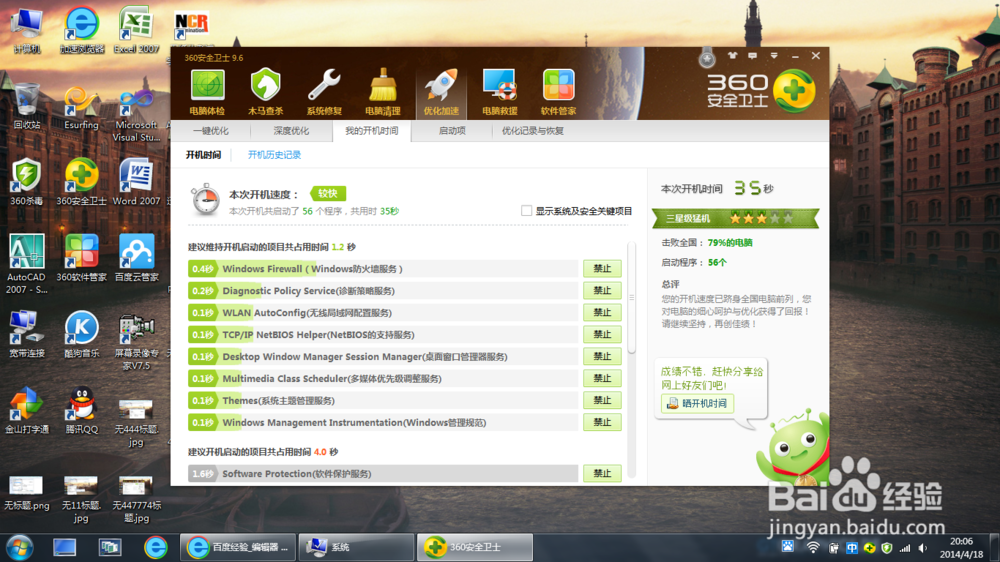Click the Wi-Fi tray icon
The width and height of the screenshot is (1000, 562).
(813, 548)
